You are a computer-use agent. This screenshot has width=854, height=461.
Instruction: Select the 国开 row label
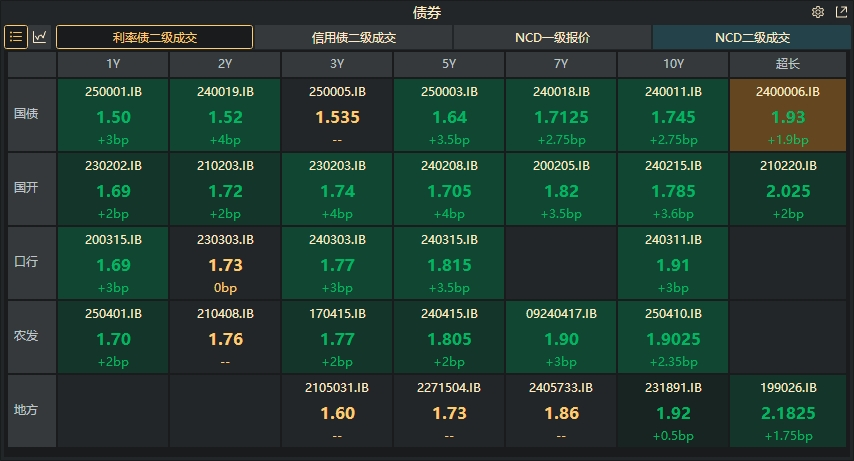(26, 188)
